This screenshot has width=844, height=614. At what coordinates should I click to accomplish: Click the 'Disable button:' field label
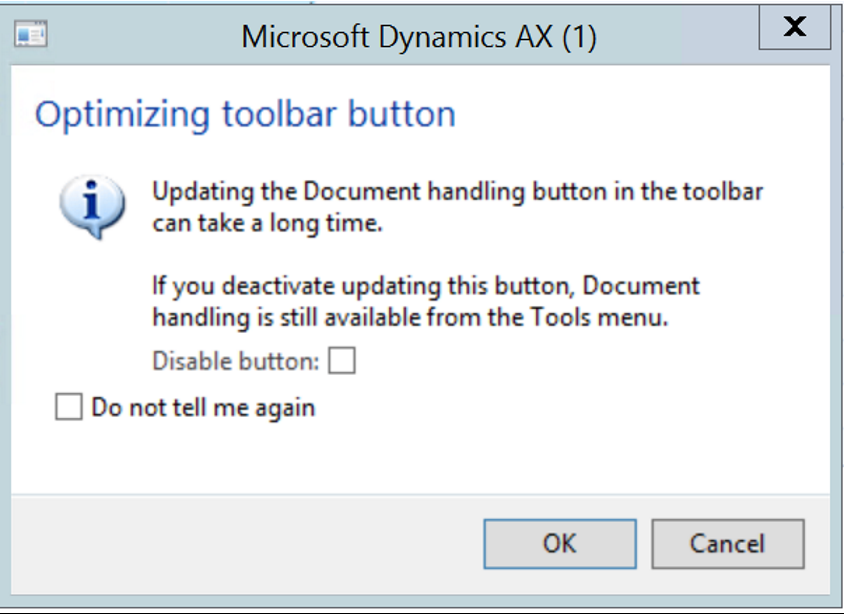point(236,361)
